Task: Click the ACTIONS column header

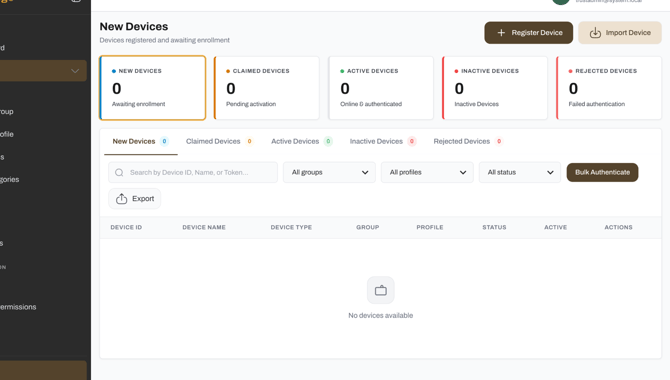Action: tap(618, 227)
